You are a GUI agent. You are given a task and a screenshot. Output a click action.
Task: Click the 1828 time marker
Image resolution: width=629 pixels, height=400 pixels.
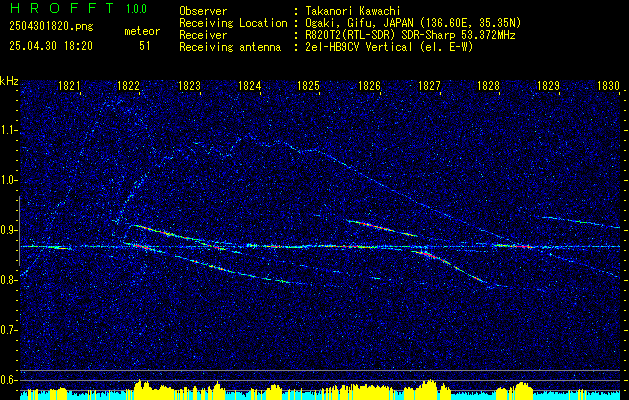(488, 85)
